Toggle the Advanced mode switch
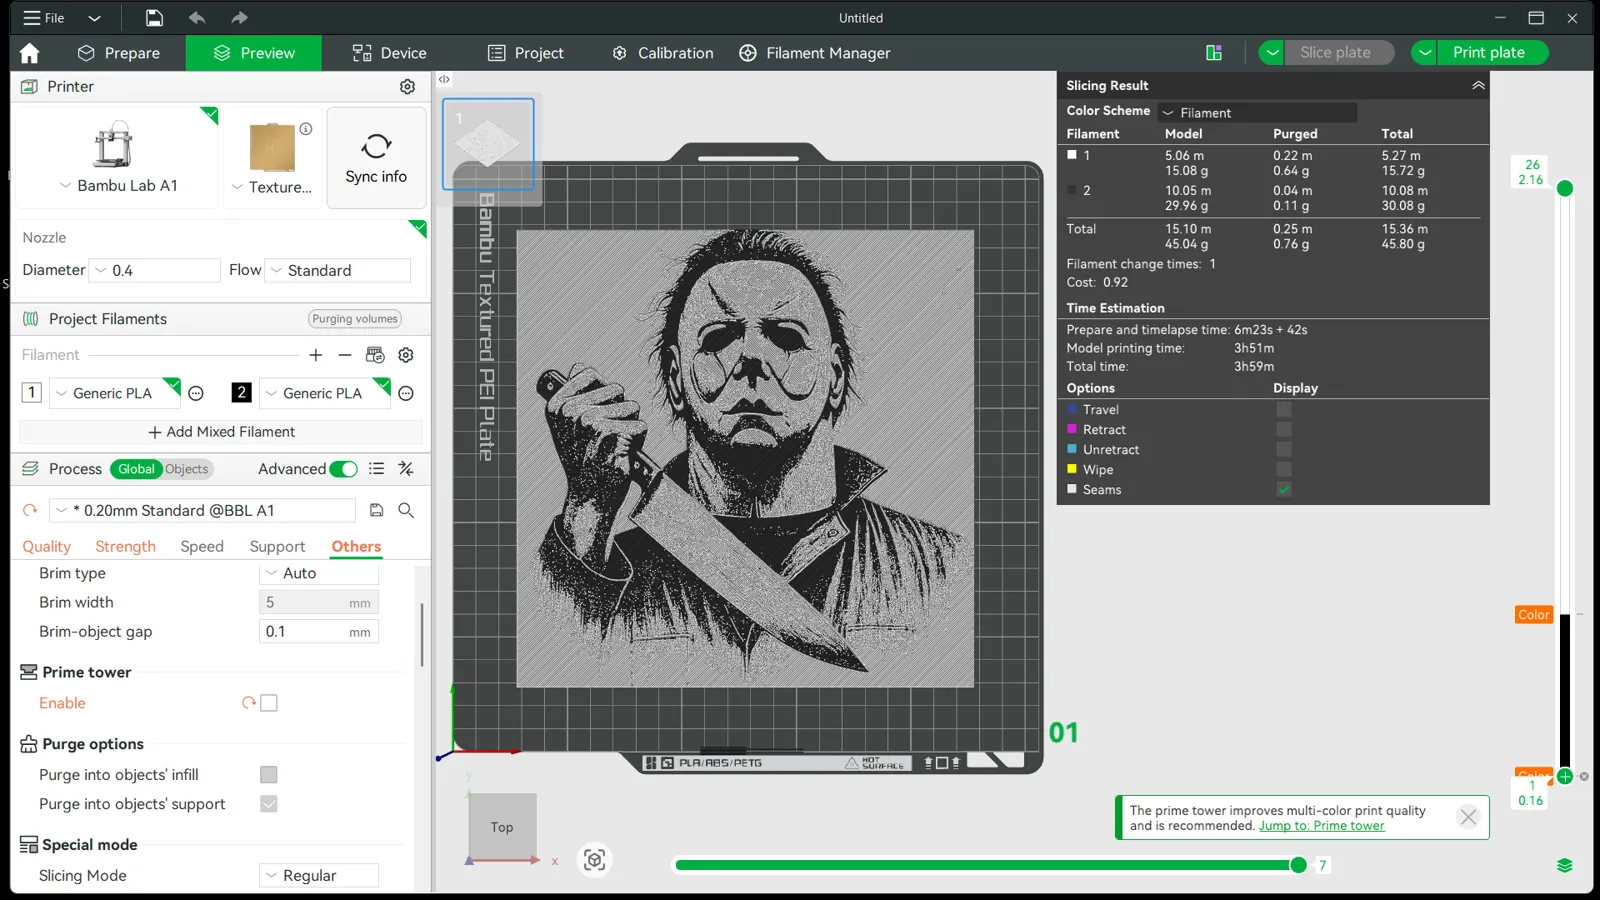The height and width of the screenshot is (900, 1600). (343, 469)
